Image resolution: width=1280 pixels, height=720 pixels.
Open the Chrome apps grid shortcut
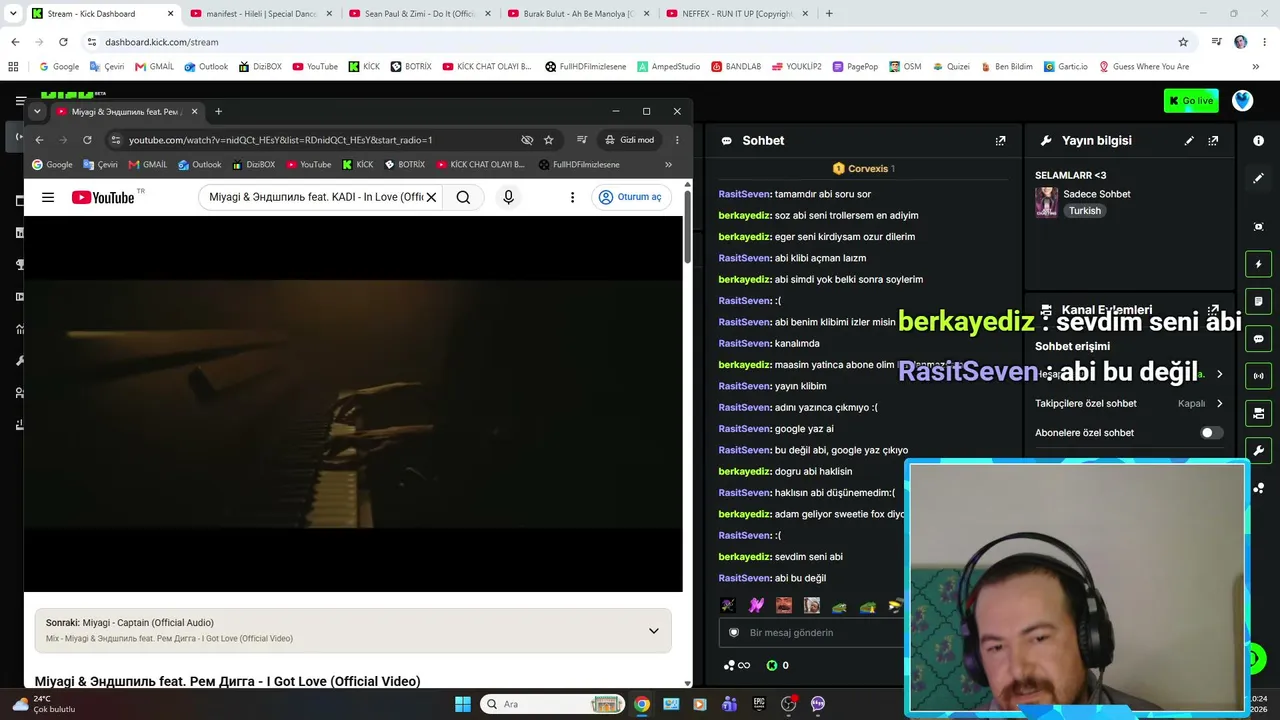point(13,67)
